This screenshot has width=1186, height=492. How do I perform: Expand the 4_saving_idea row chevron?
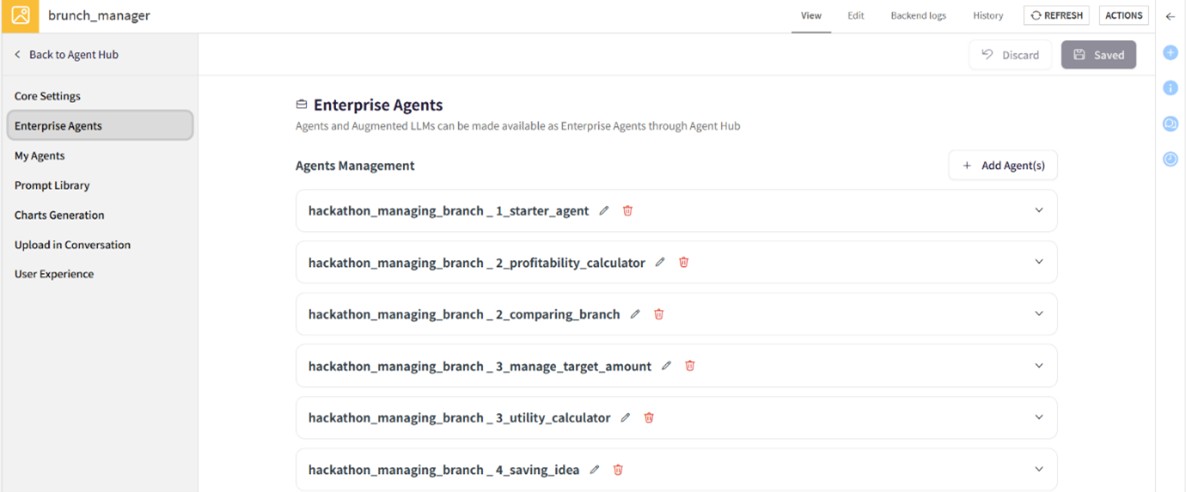pos(1039,469)
